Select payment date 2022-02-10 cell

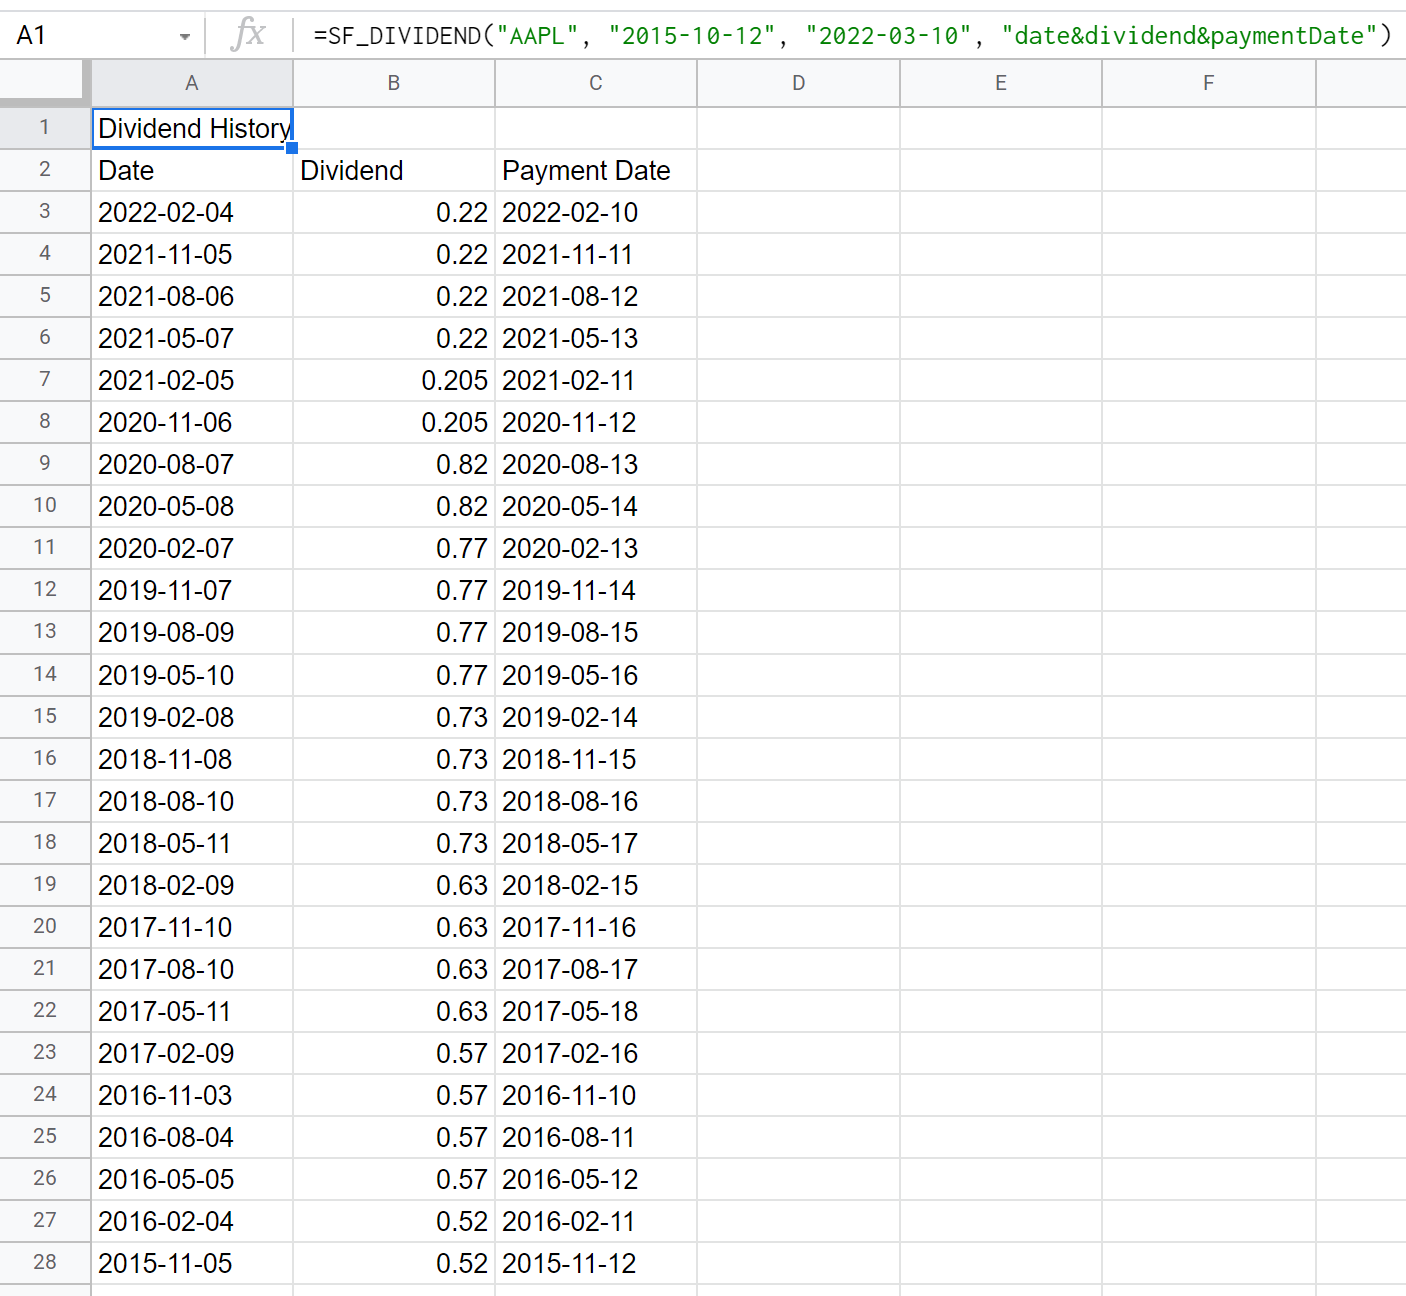click(596, 212)
